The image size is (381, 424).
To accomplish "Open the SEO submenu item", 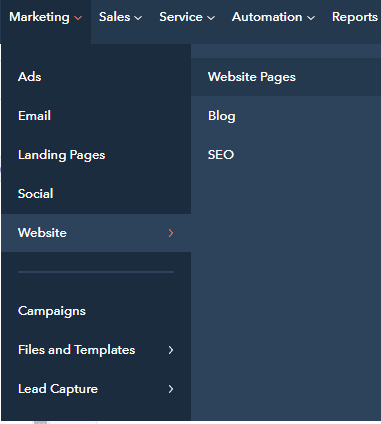I will (286, 155).
